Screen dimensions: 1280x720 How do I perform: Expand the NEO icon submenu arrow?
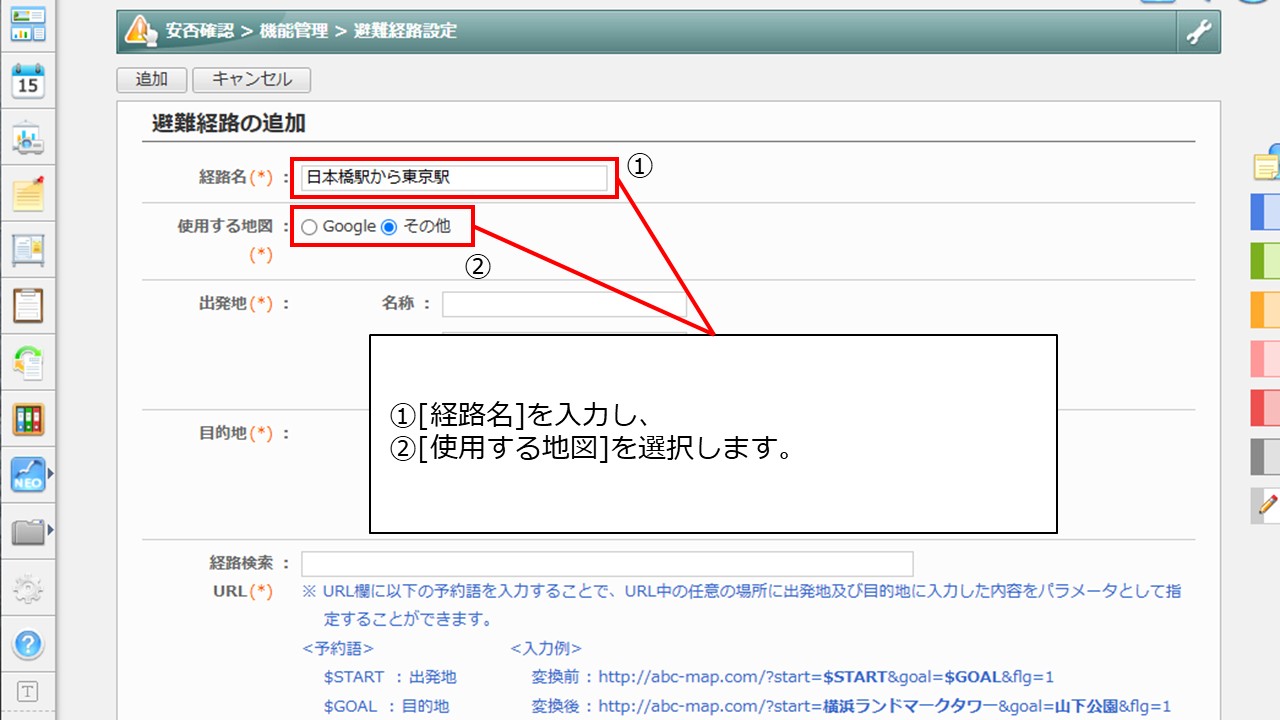coord(50,473)
